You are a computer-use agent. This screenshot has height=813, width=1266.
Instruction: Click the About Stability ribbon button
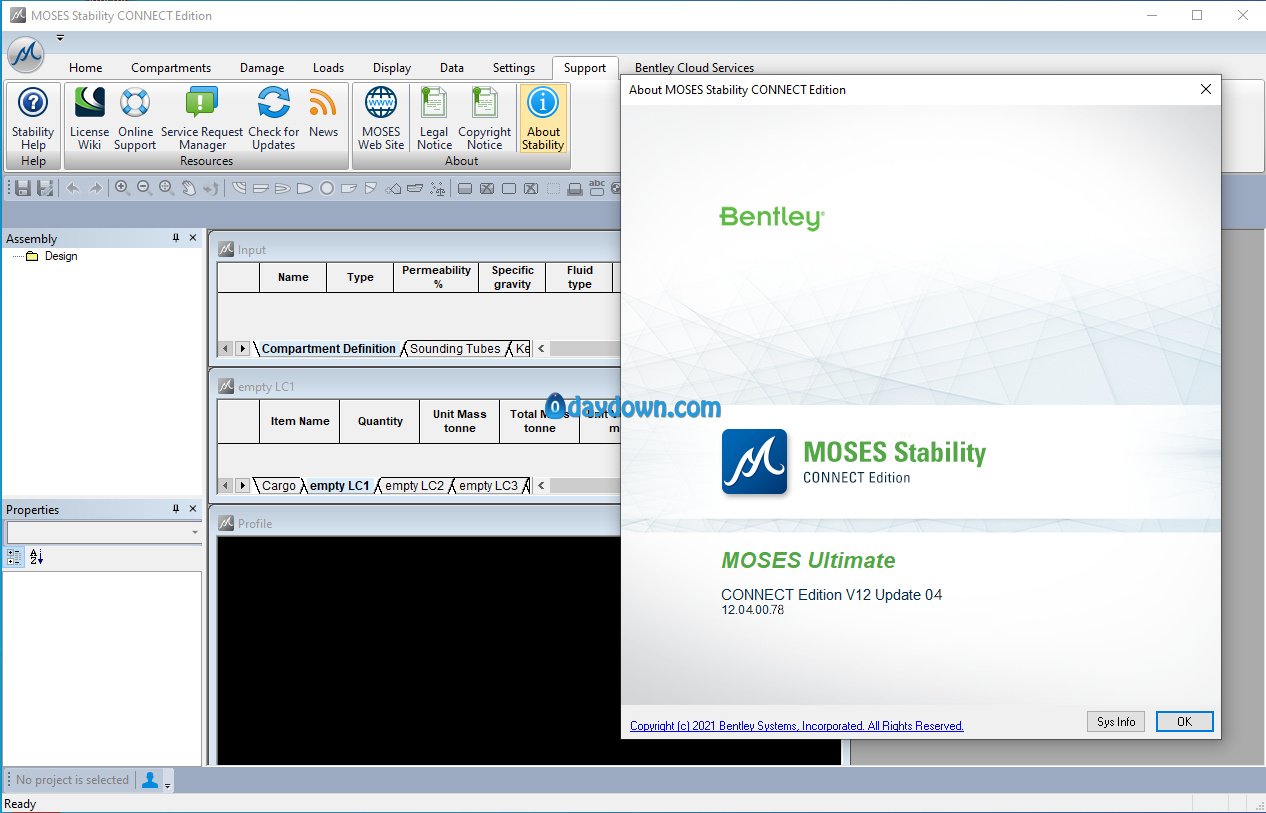[543, 117]
